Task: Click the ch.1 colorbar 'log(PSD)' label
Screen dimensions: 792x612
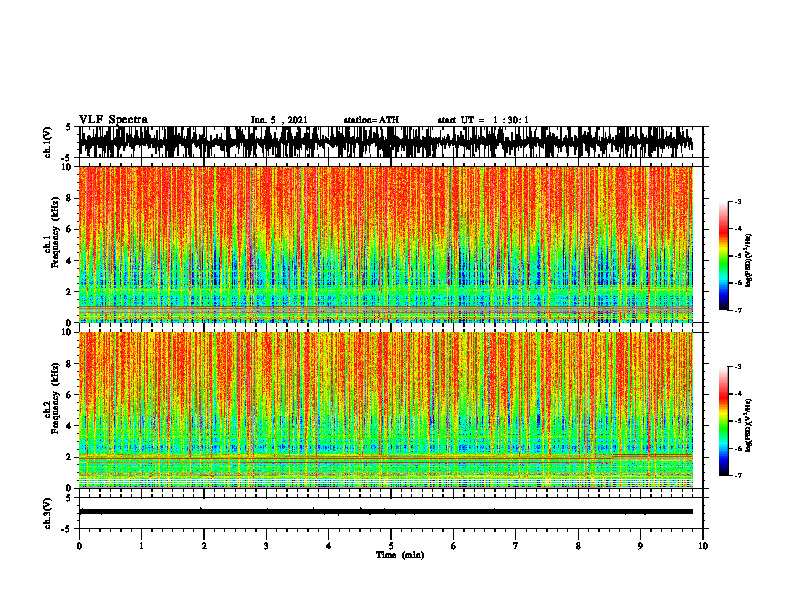Action: [749, 261]
